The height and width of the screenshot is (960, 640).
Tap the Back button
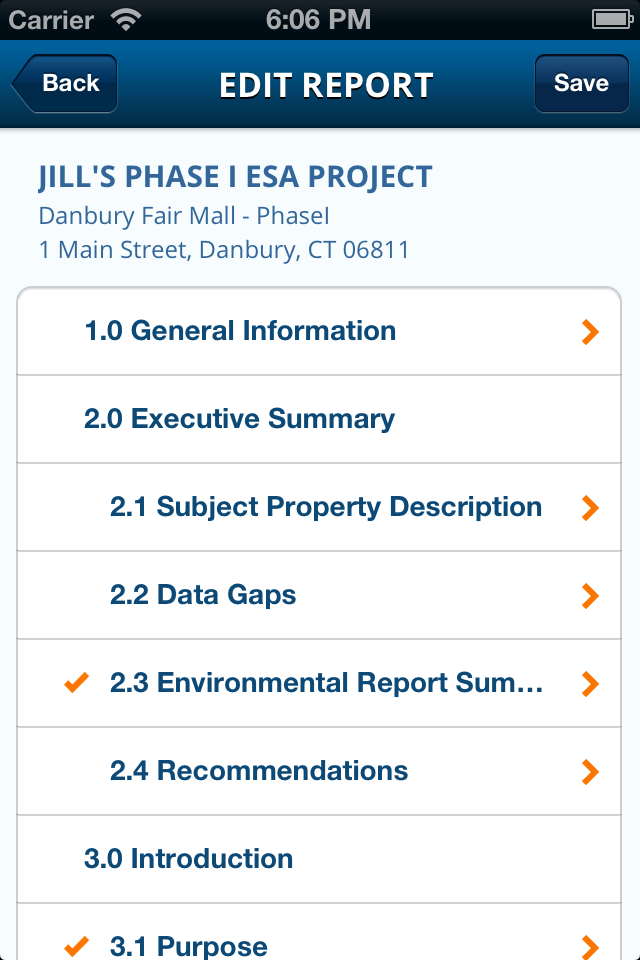tap(65, 83)
